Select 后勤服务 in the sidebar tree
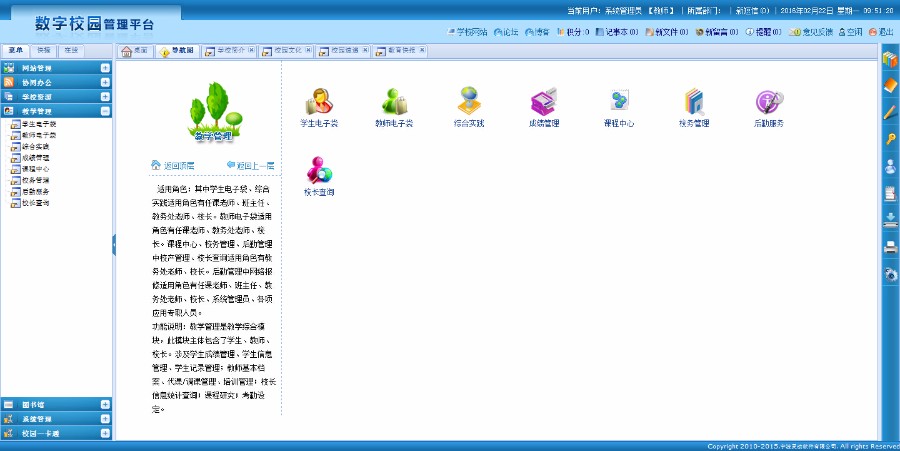The width and height of the screenshot is (900, 451). 36,192
